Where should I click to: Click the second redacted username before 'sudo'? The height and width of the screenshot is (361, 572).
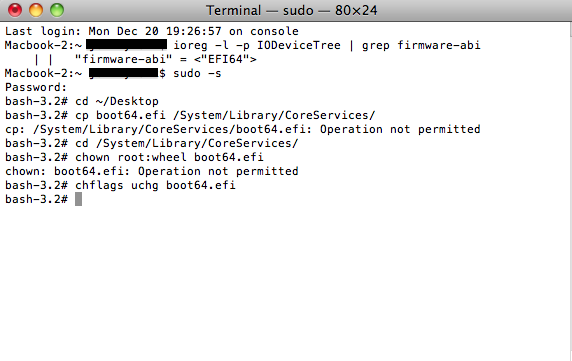(x=124, y=73)
